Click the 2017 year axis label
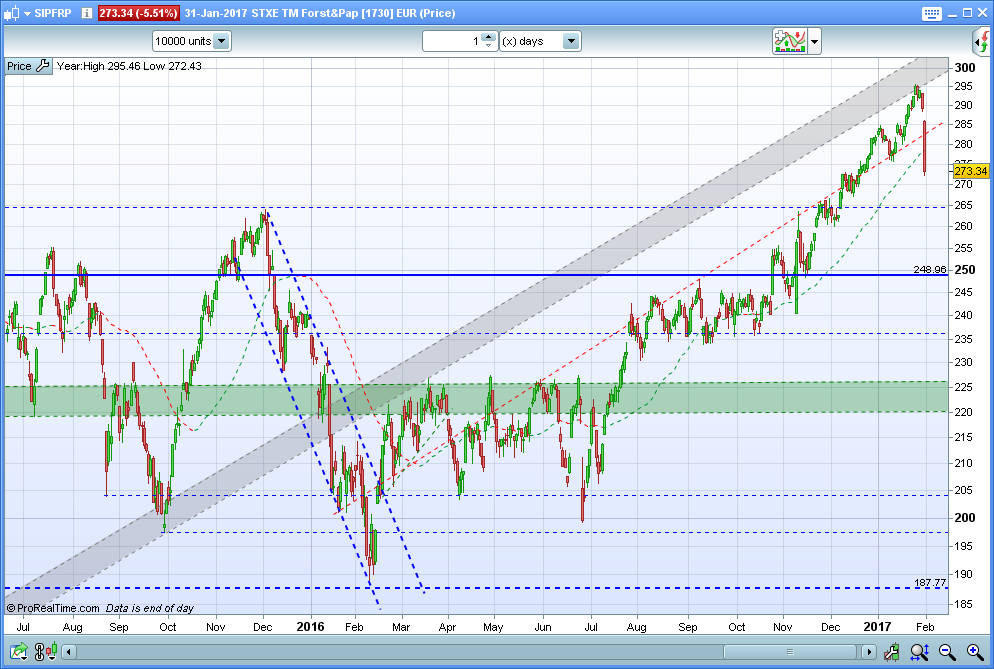This screenshot has height=669, width=994. click(877, 627)
